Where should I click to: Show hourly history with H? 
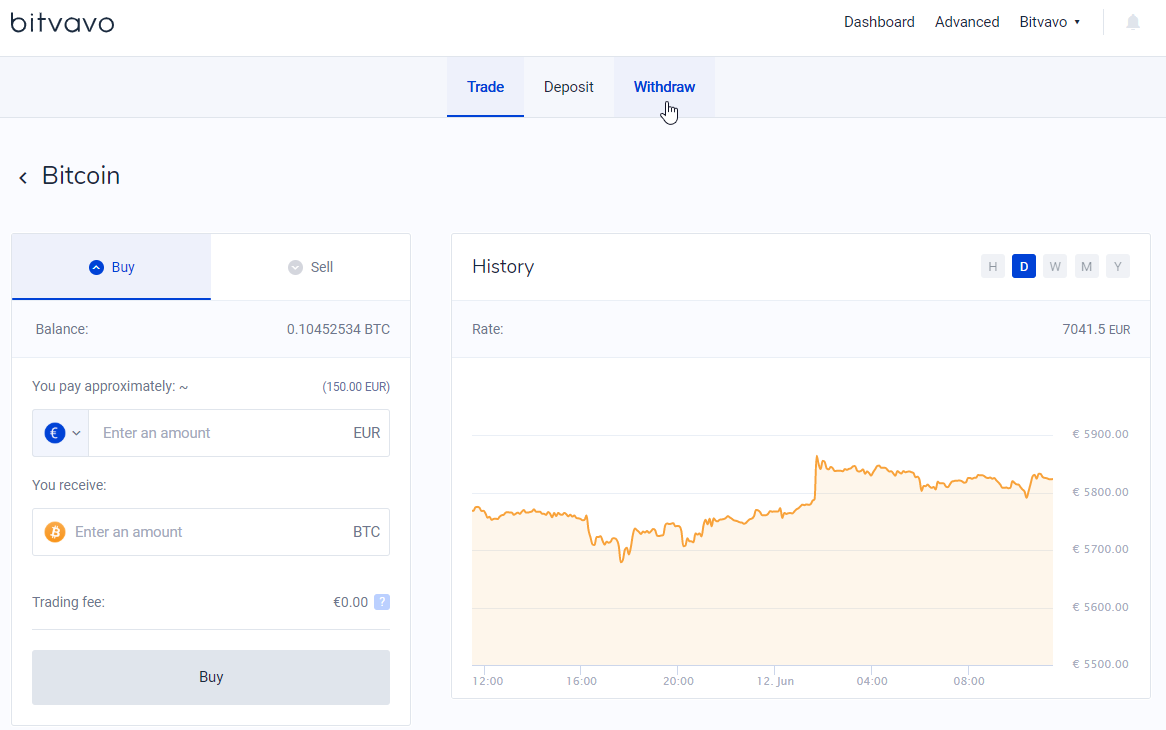click(x=993, y=266)
